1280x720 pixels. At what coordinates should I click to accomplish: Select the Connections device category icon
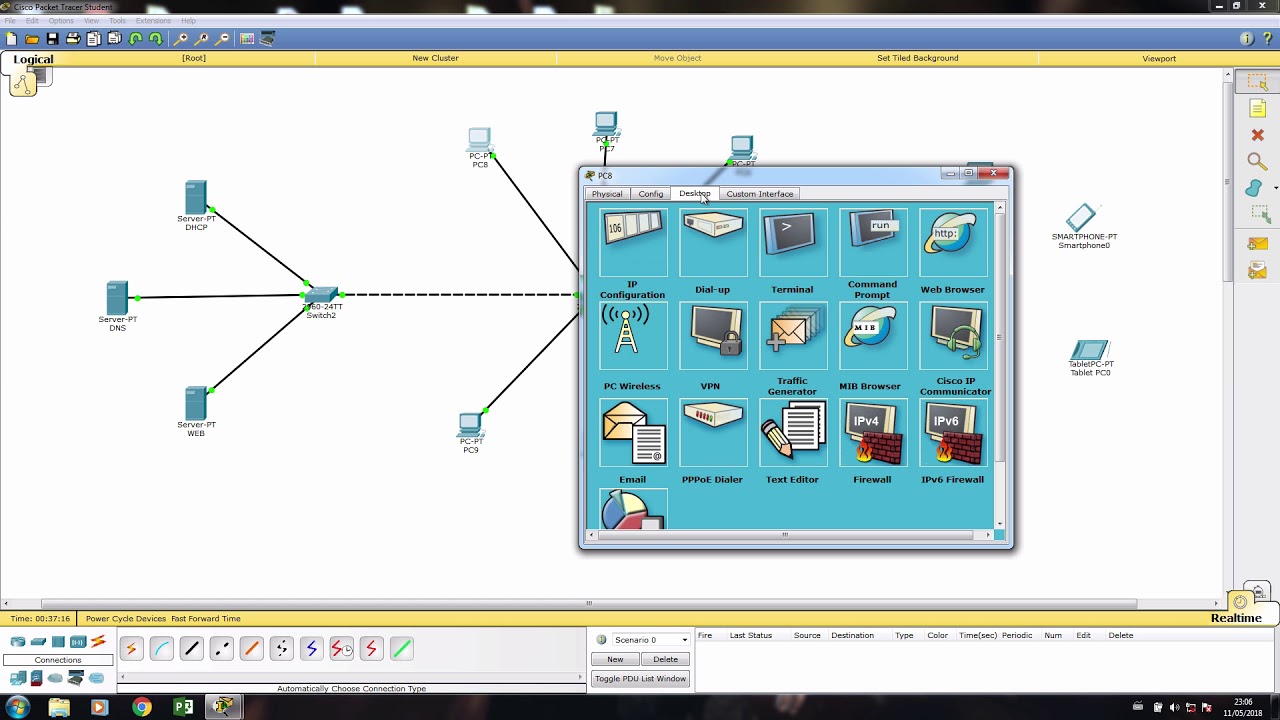(97, 641)
